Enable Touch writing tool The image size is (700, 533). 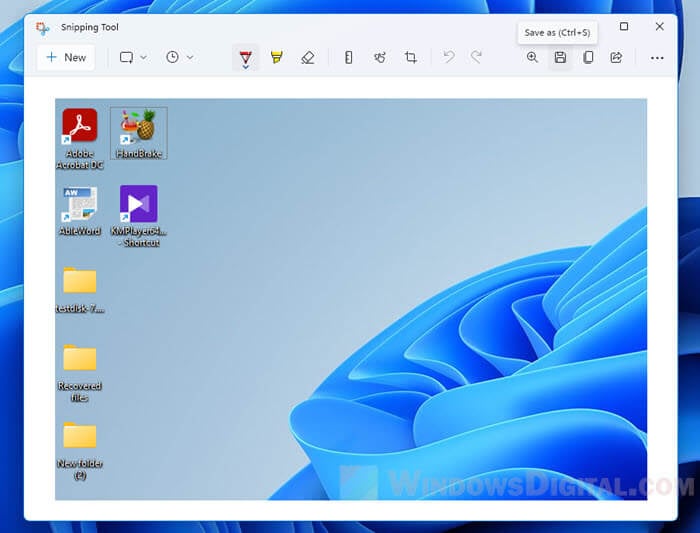click(379, 57)
